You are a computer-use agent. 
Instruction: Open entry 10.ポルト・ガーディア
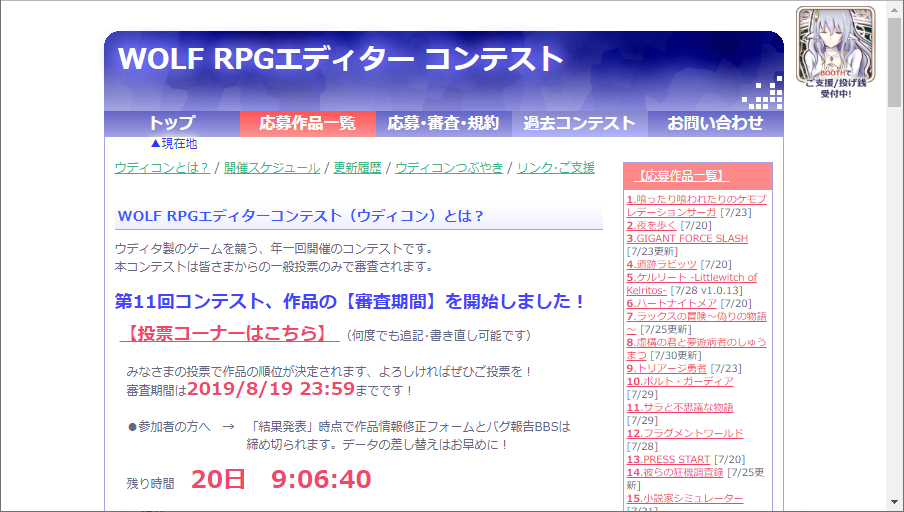(680, 382)
